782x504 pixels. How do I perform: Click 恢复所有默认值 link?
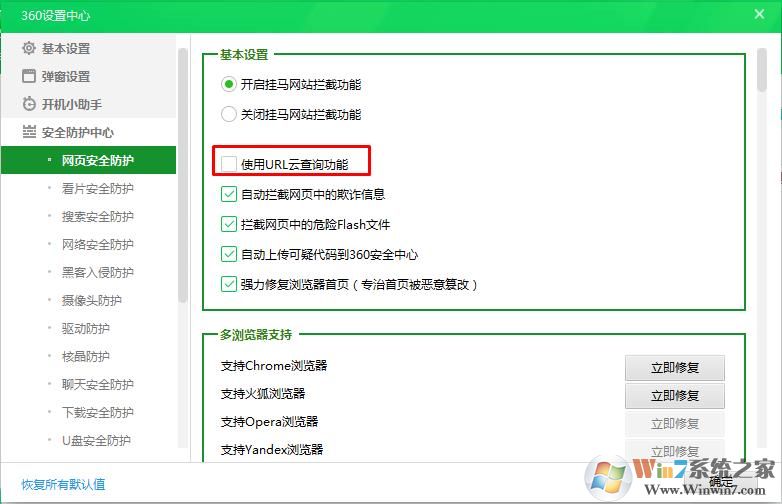[63, 484]
